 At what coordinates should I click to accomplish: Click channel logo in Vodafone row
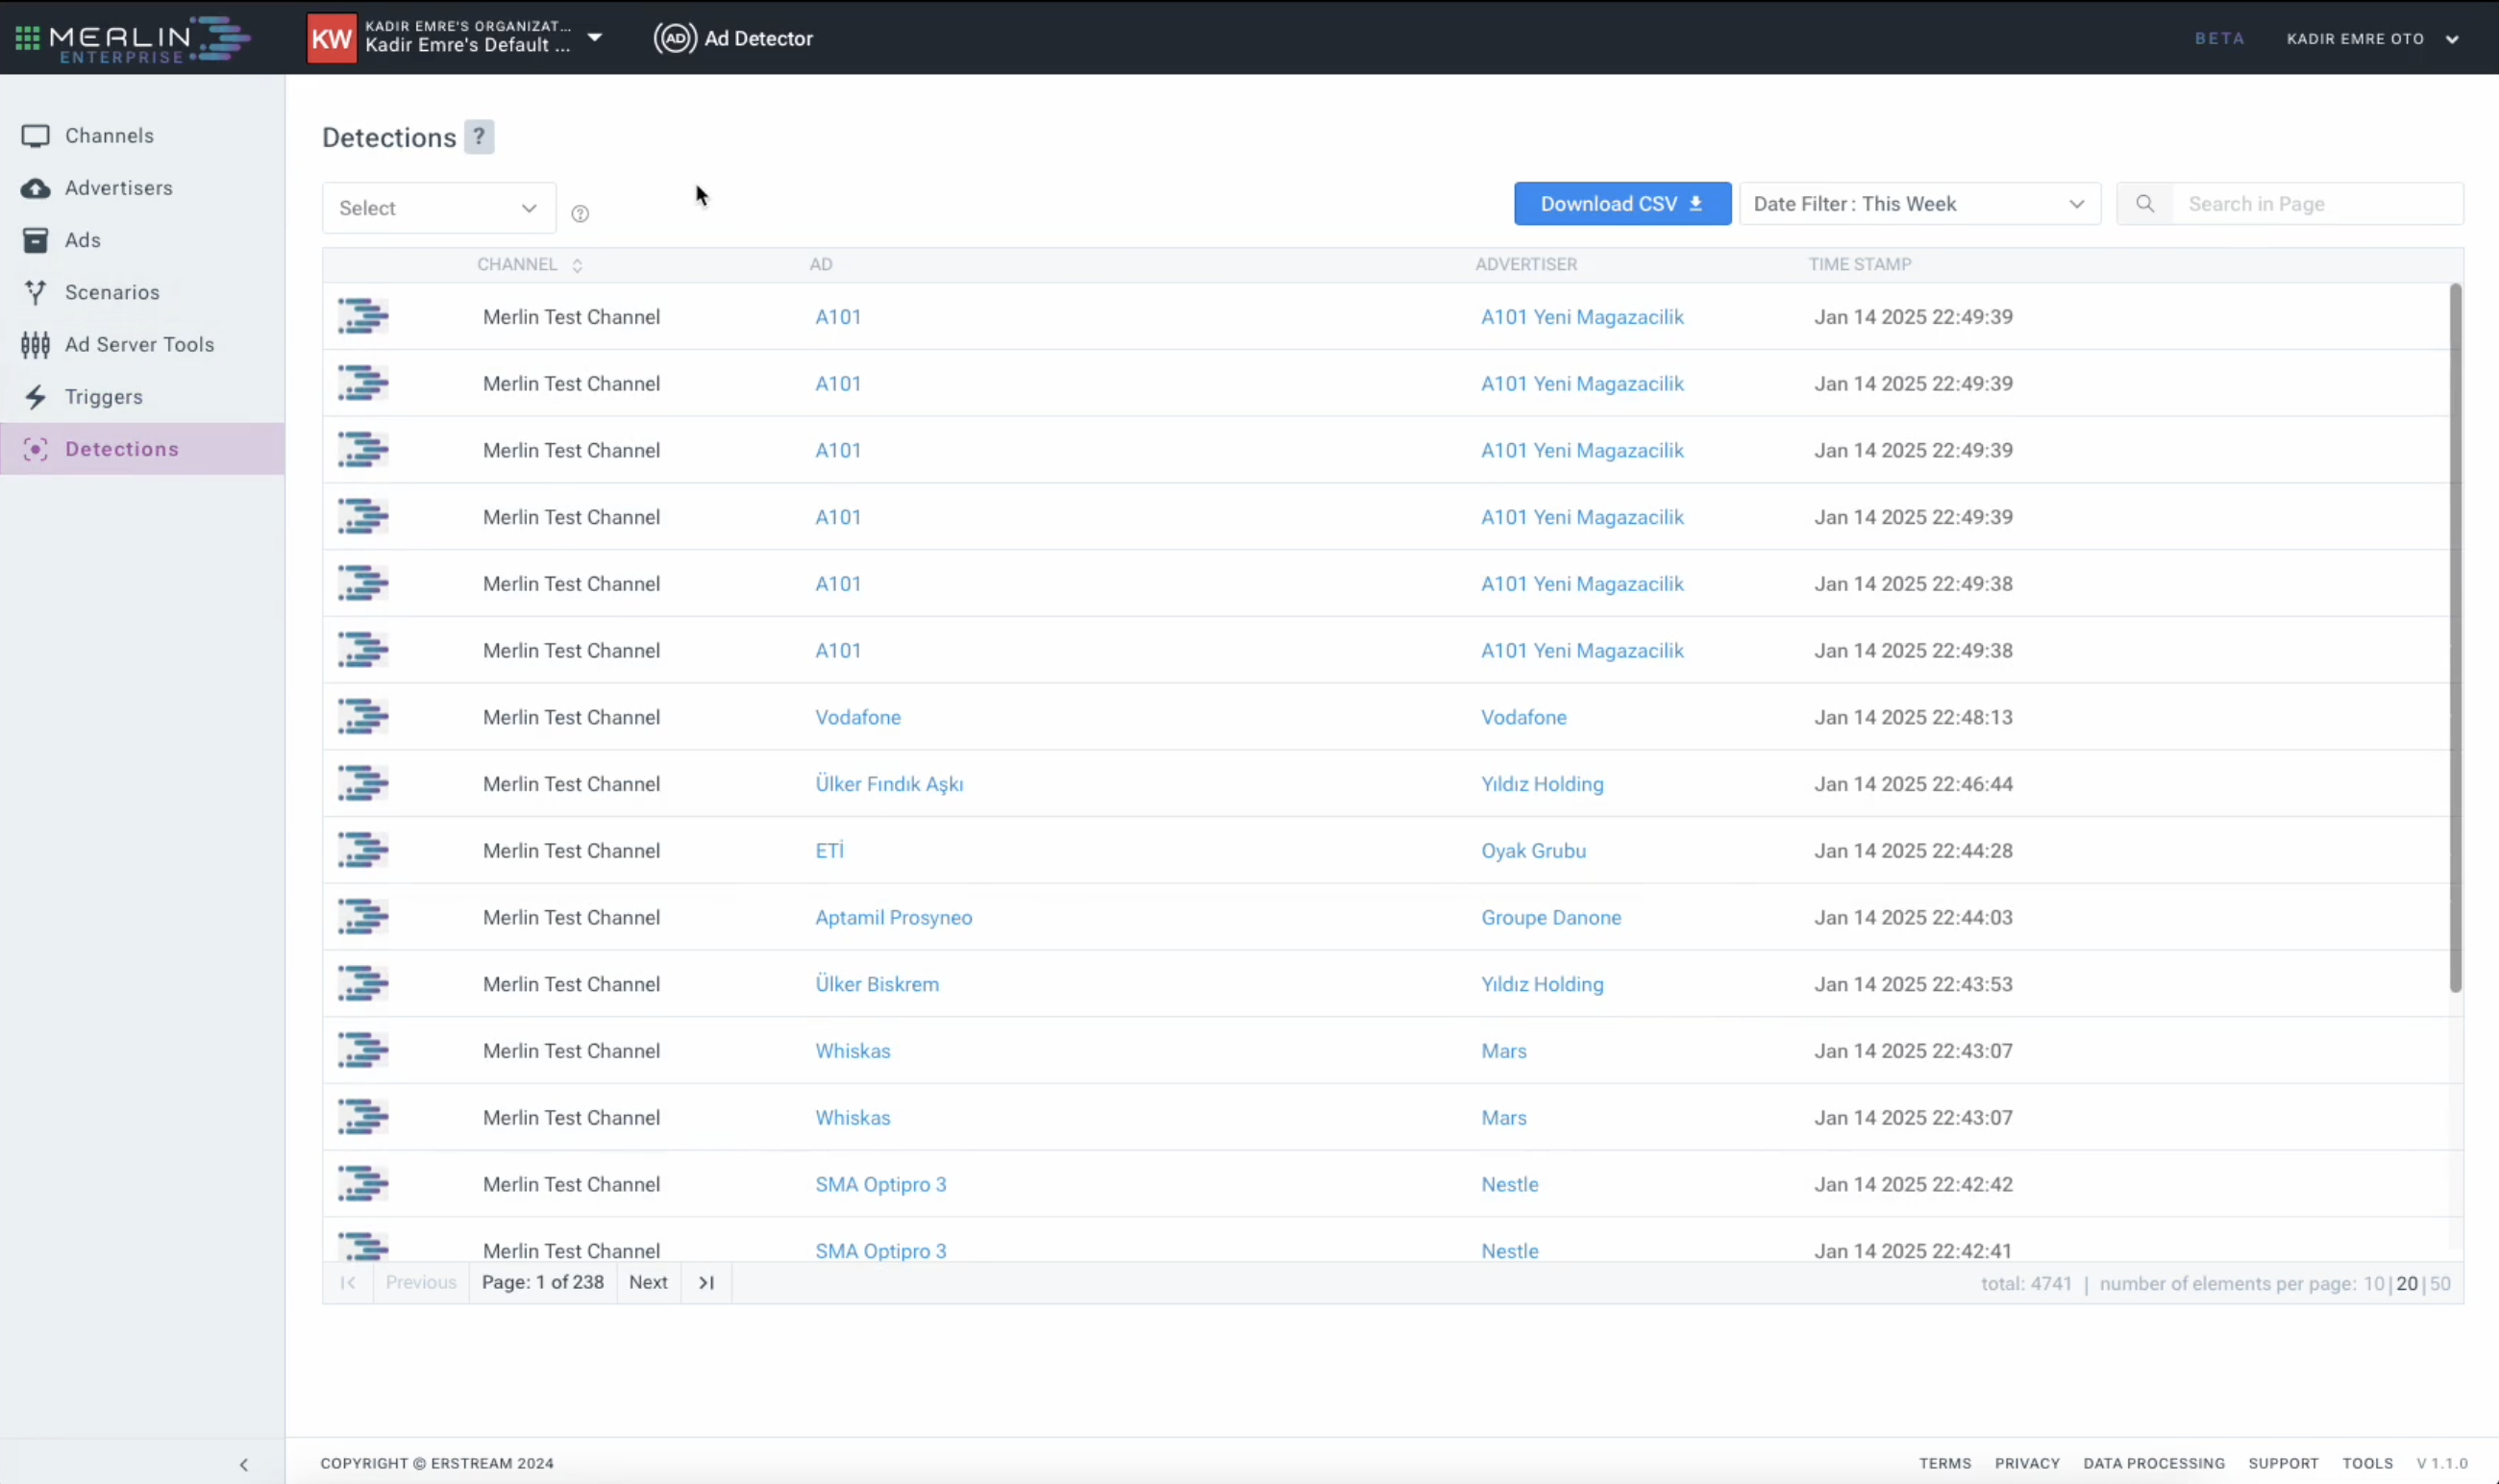363,717
